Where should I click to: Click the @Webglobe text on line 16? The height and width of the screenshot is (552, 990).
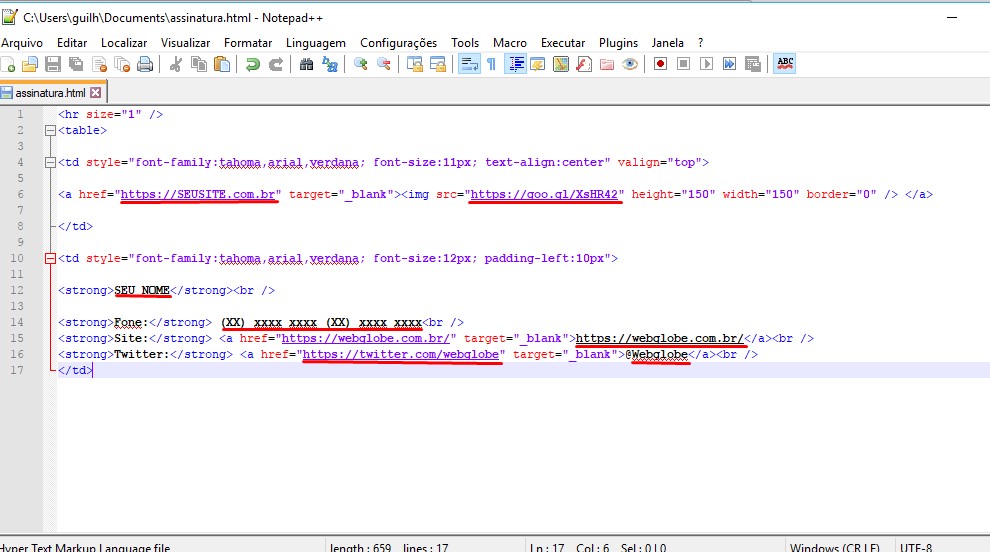pos(656,354)
